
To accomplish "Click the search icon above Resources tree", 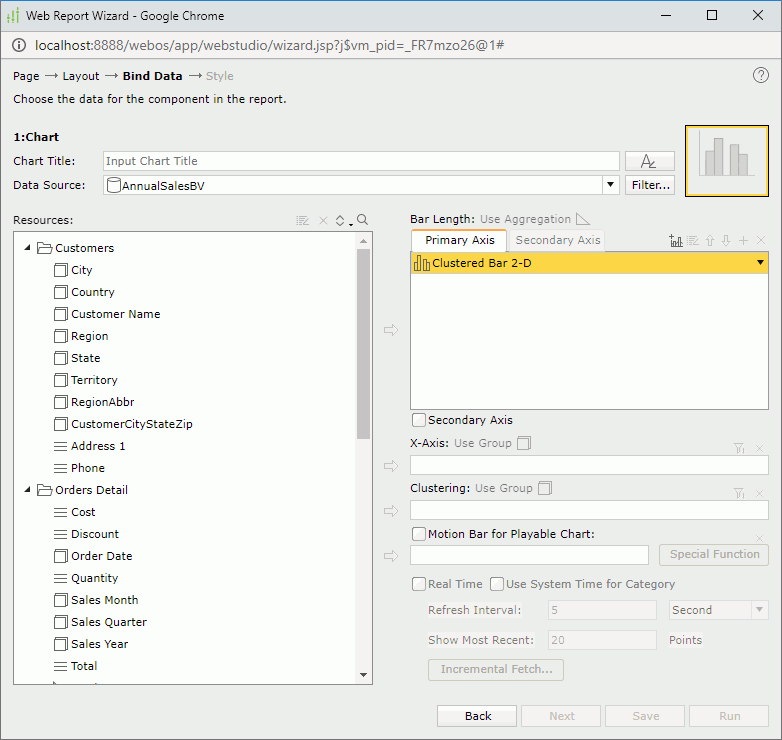I will (363, 220).
